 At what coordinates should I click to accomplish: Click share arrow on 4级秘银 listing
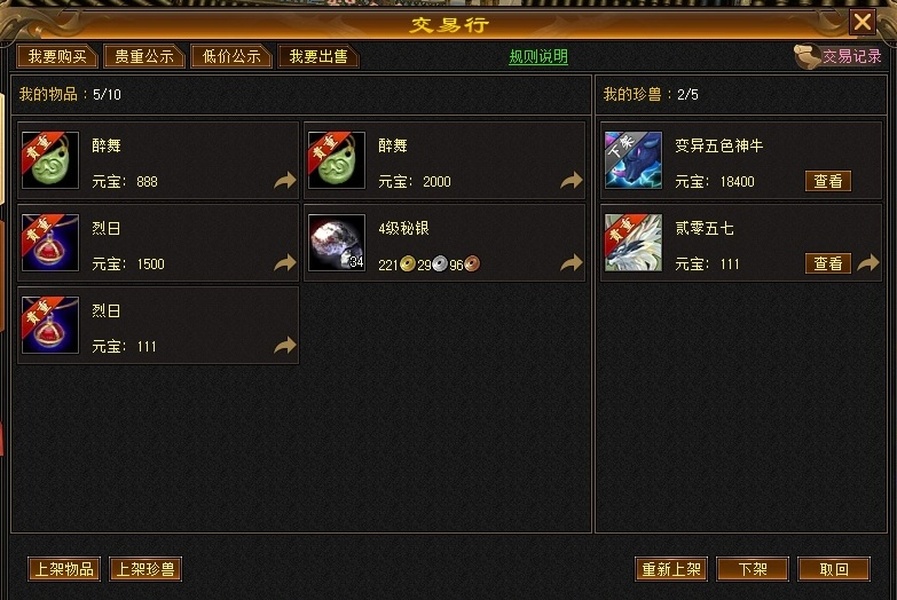(x=571, y=263)
